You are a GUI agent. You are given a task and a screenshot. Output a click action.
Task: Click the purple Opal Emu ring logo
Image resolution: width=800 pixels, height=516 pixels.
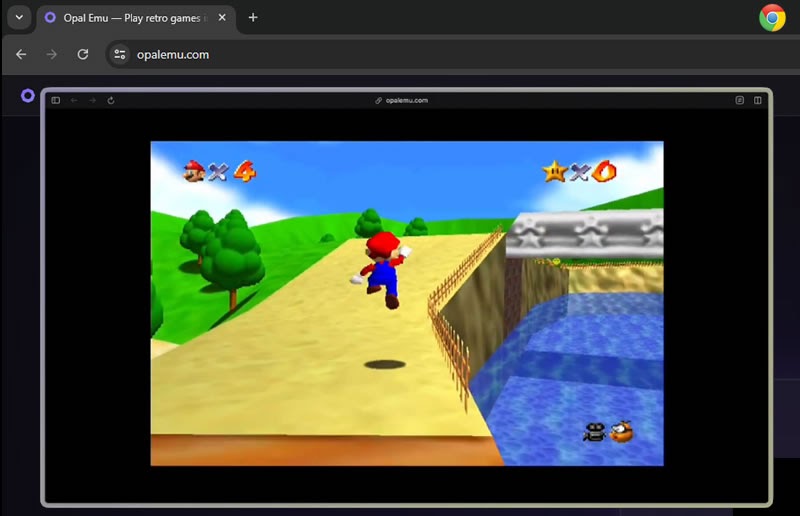tap(28, 95)
